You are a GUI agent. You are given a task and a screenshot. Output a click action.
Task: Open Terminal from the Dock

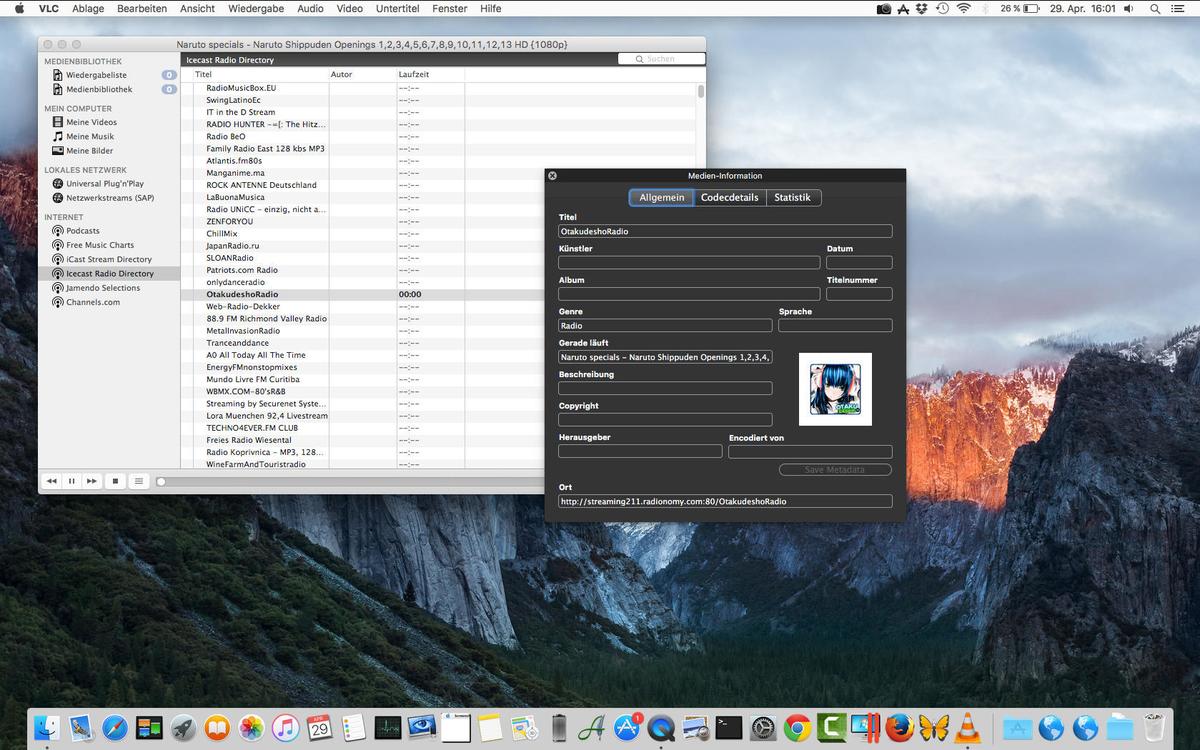click(729, 727)
